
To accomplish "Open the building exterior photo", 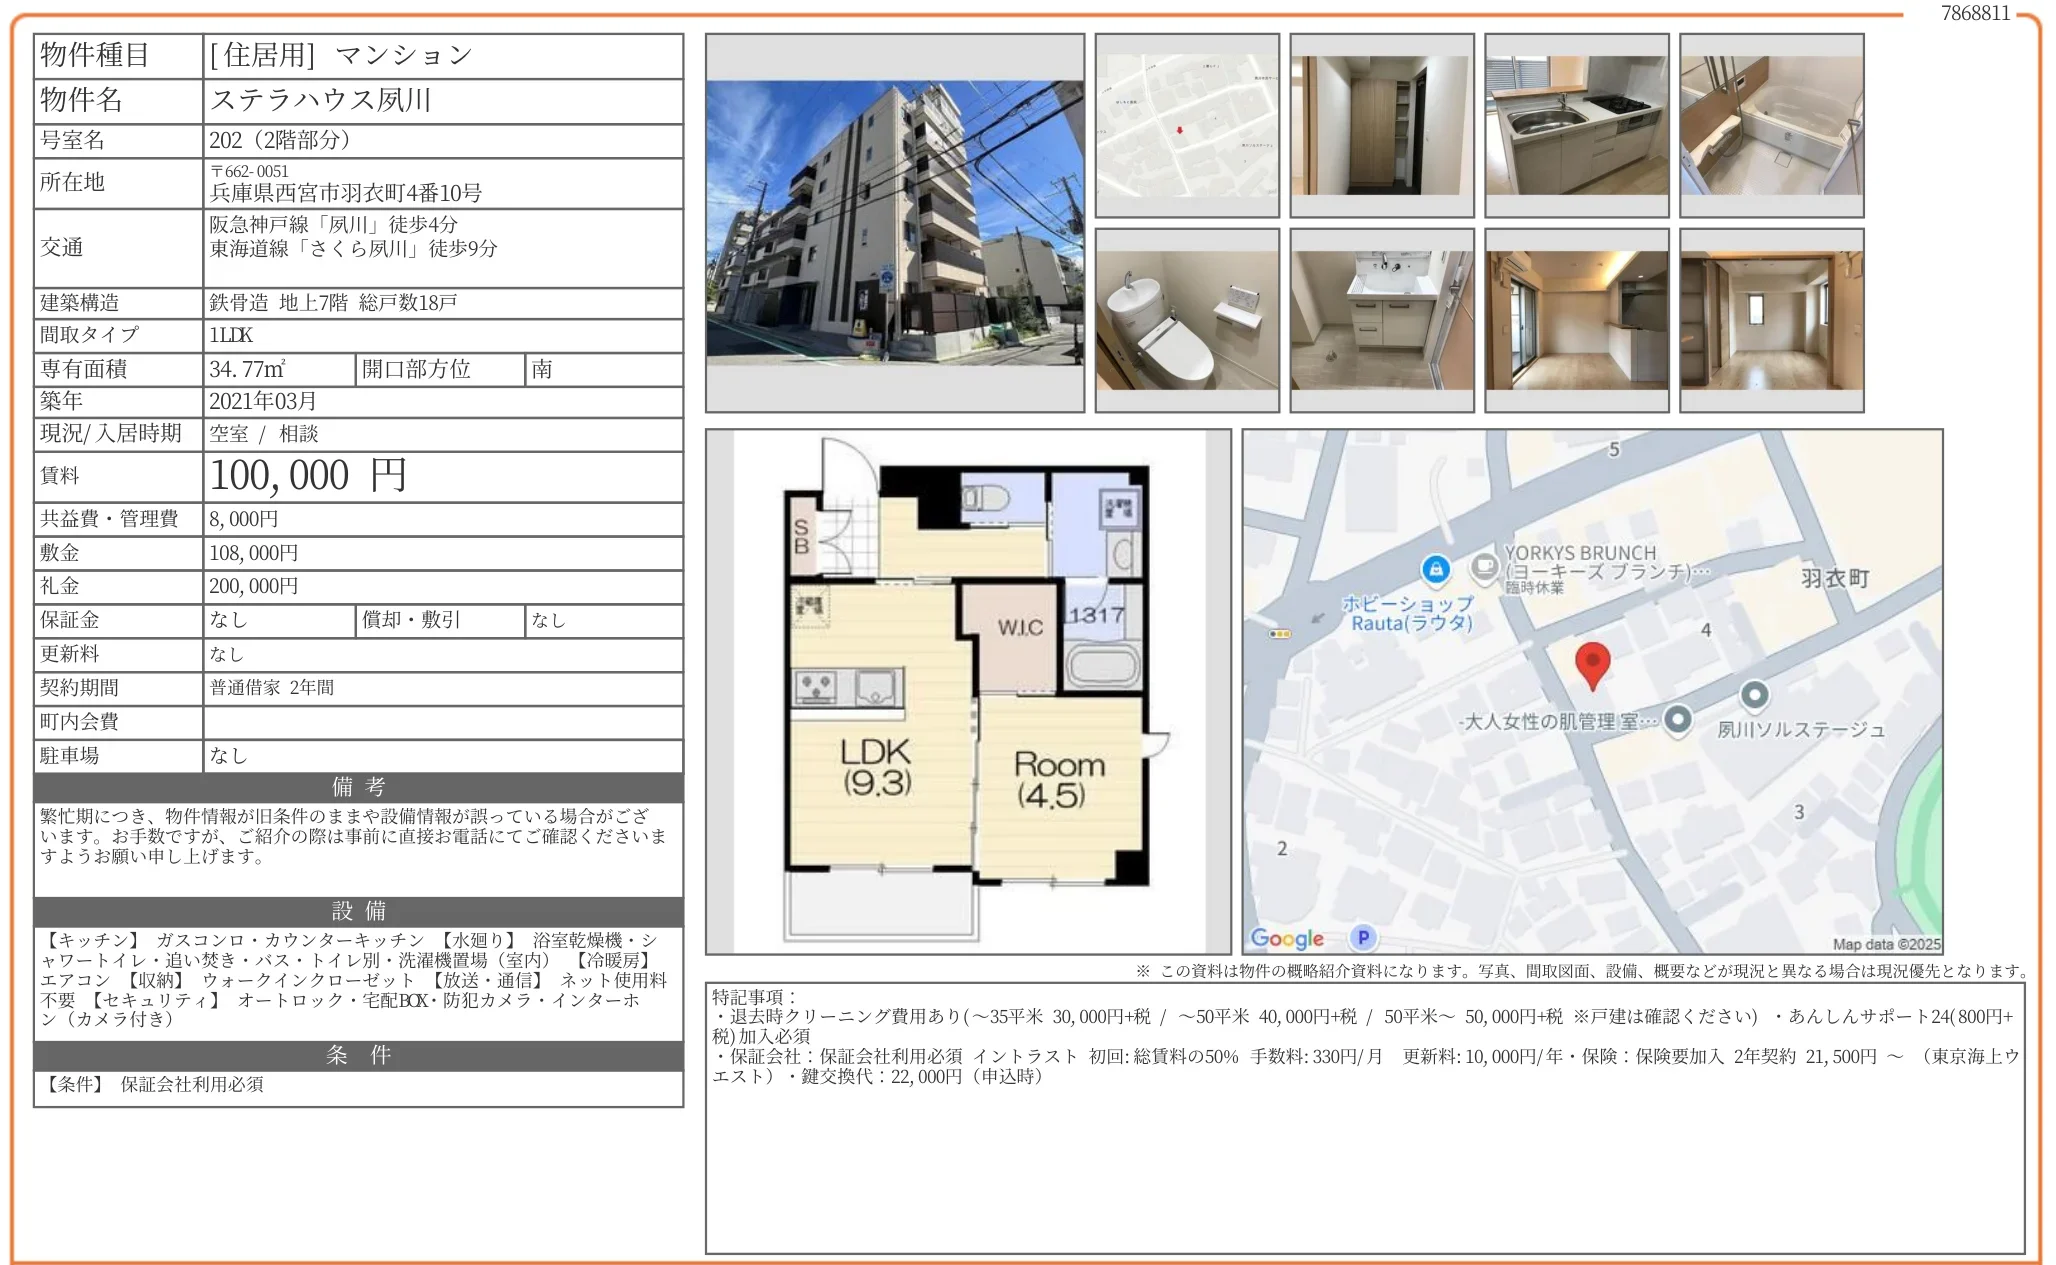I will pyautogui.click(x=894, y=223).
